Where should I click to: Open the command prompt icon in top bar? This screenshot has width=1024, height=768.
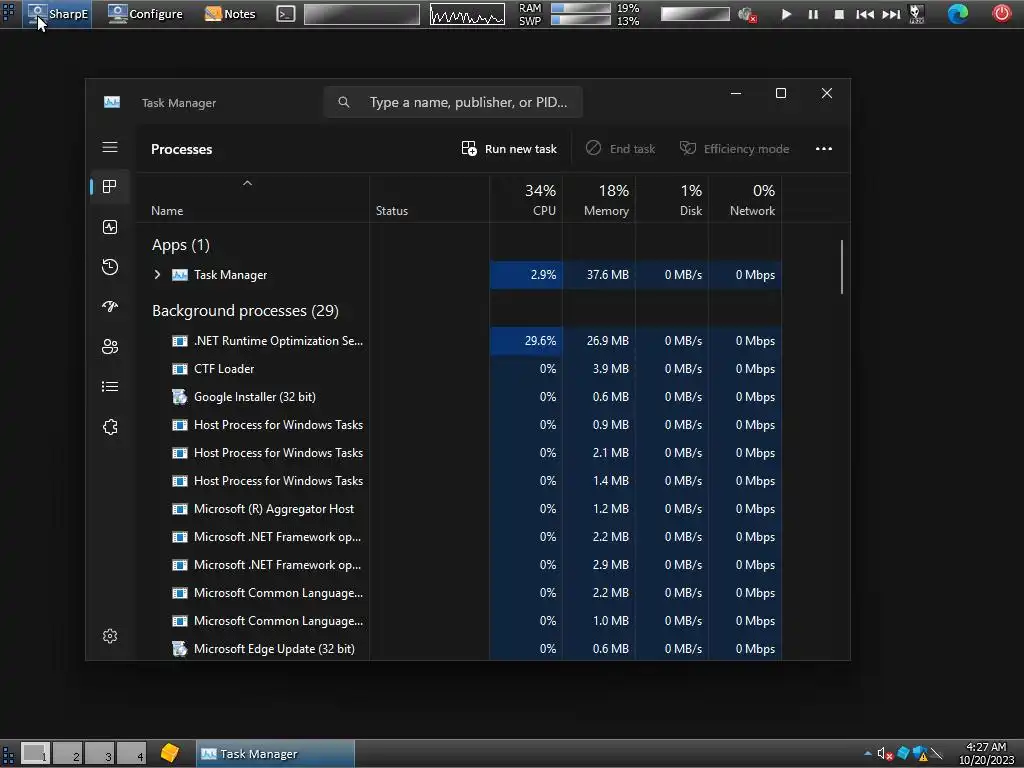coord(286,14)
